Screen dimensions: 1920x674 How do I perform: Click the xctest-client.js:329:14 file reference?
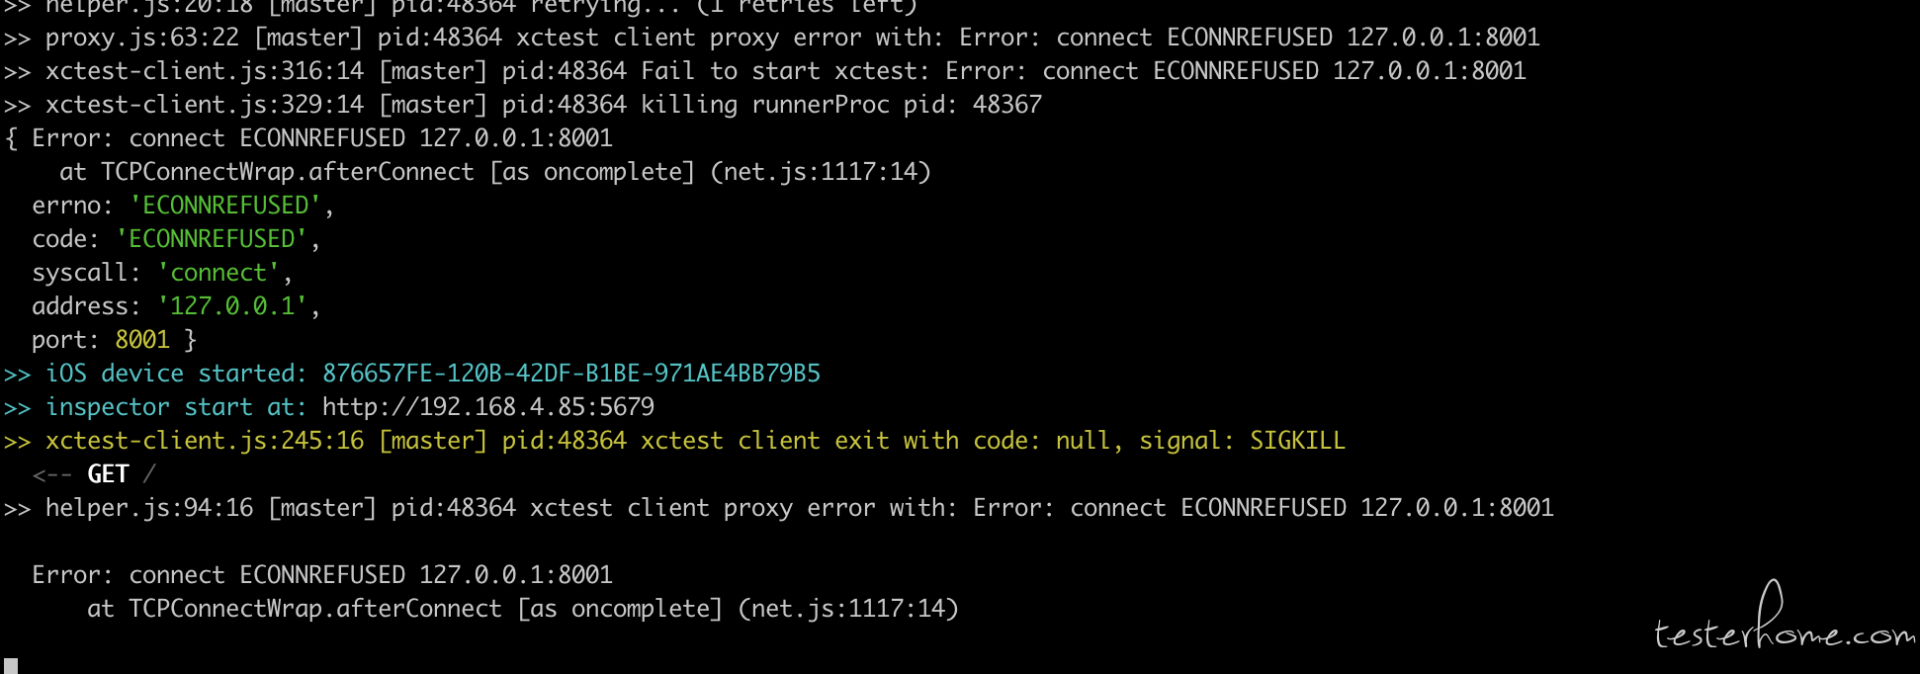tap(205, 105)
